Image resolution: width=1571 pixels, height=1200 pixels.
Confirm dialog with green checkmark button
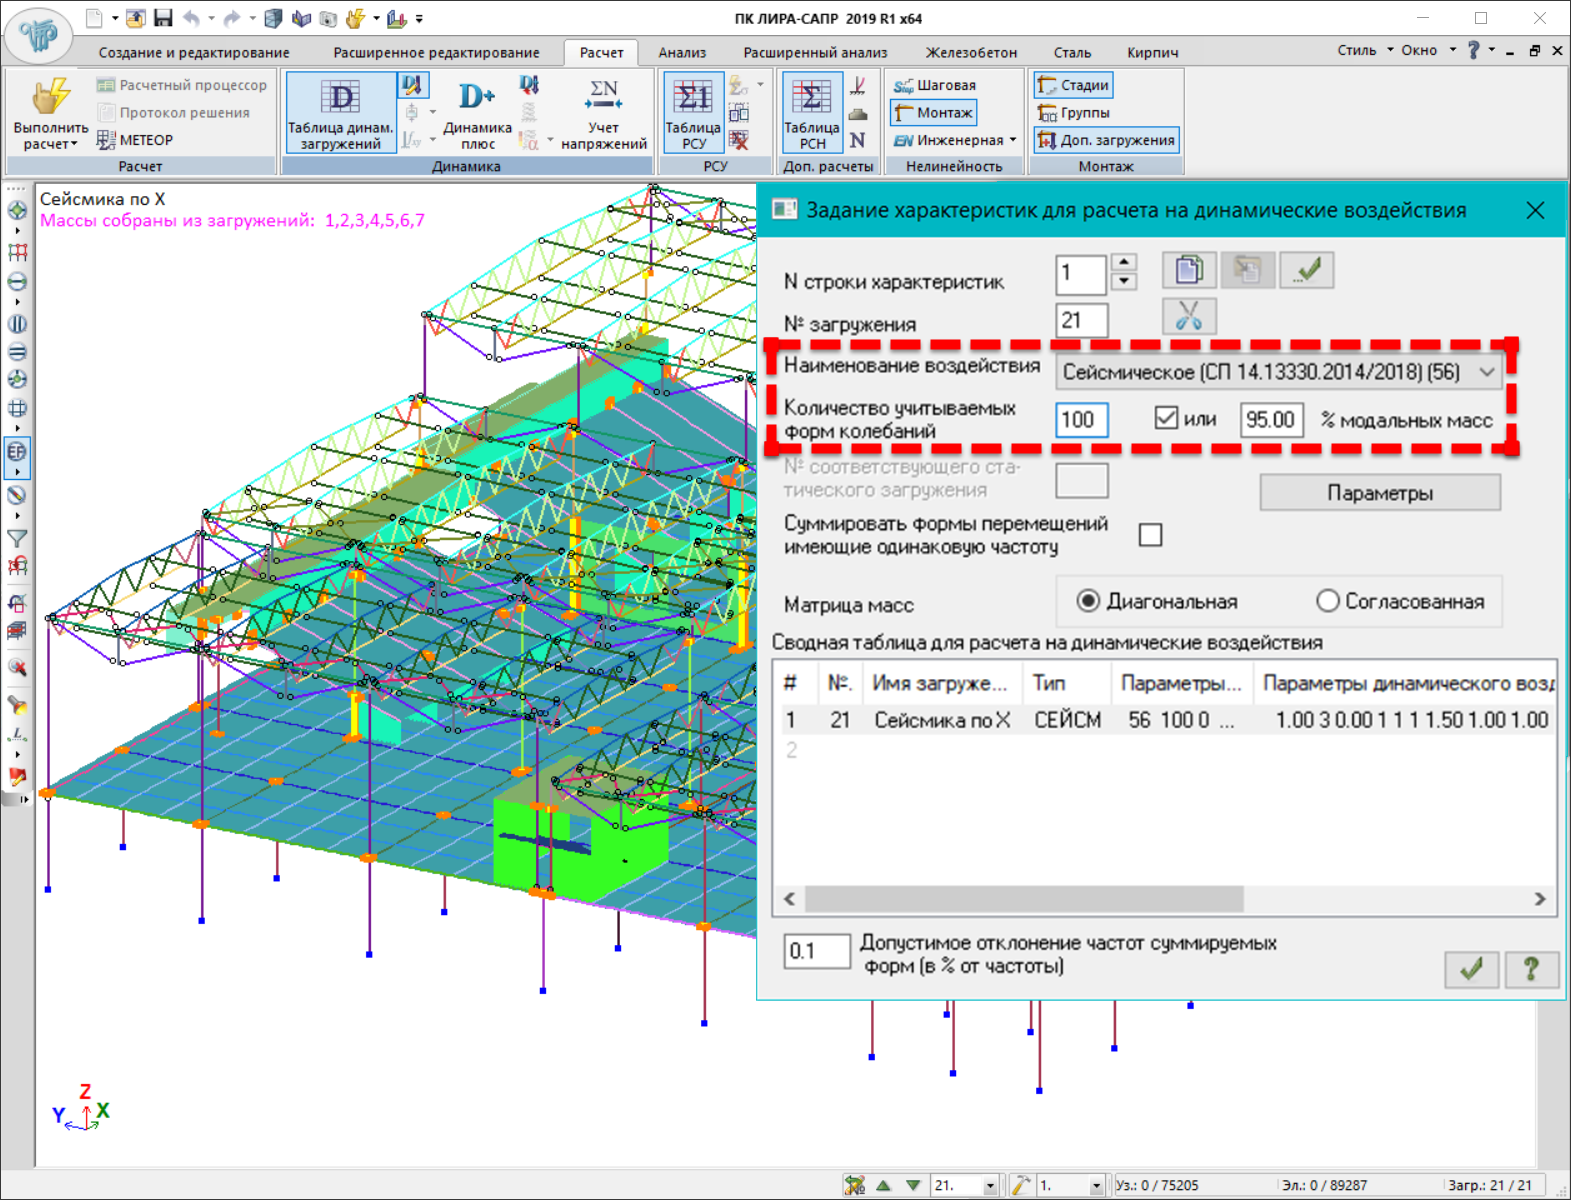pos(1471,968)
